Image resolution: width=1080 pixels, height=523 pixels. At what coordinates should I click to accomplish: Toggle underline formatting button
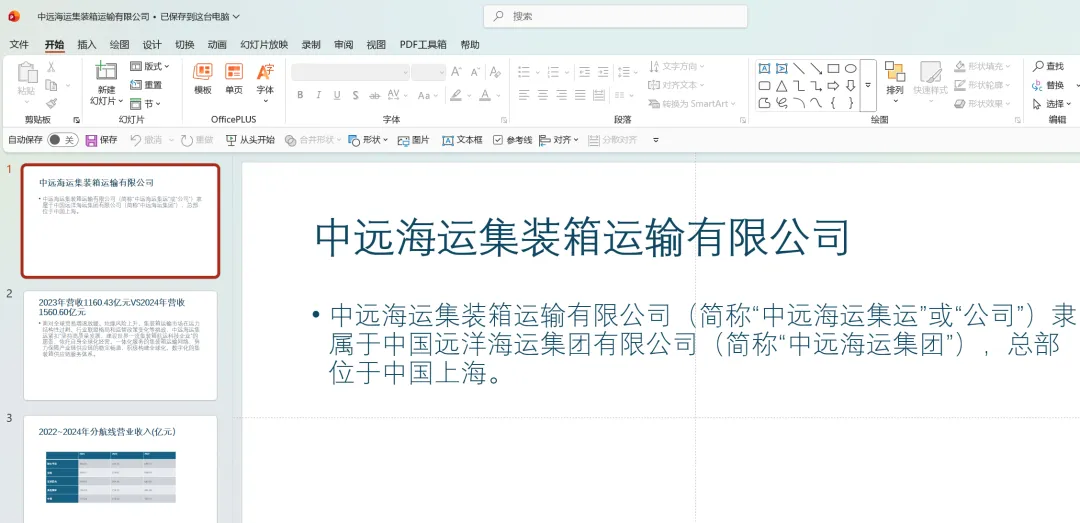pos(337,95)
